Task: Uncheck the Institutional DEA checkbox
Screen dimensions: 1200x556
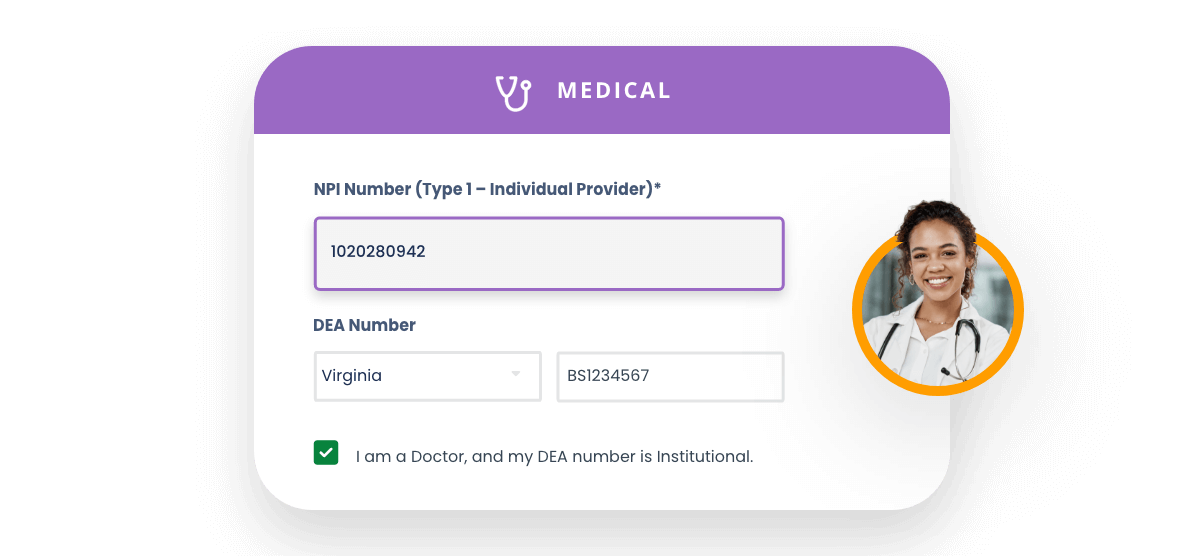Action: click(326, 453)
